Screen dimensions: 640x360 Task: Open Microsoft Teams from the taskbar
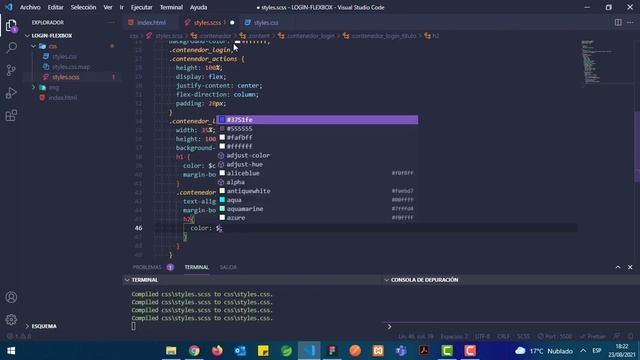(x=401, y=351)
